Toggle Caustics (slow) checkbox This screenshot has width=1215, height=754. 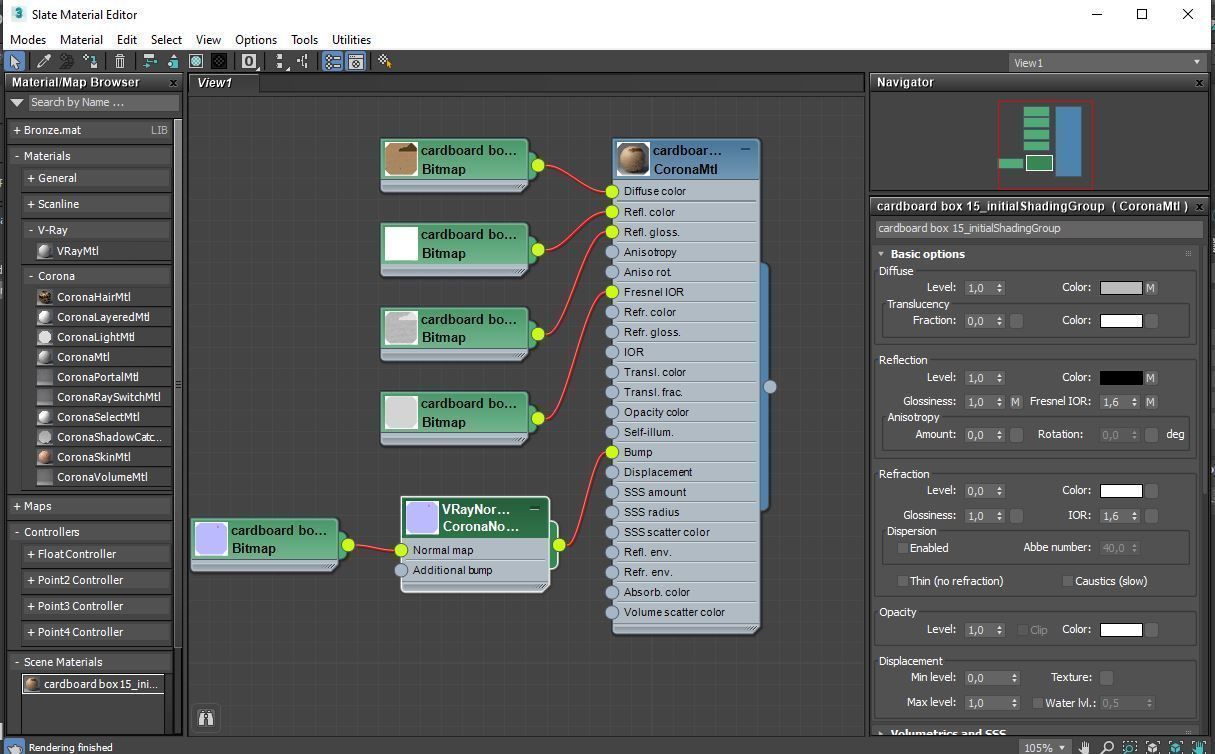pos(1067,581)
